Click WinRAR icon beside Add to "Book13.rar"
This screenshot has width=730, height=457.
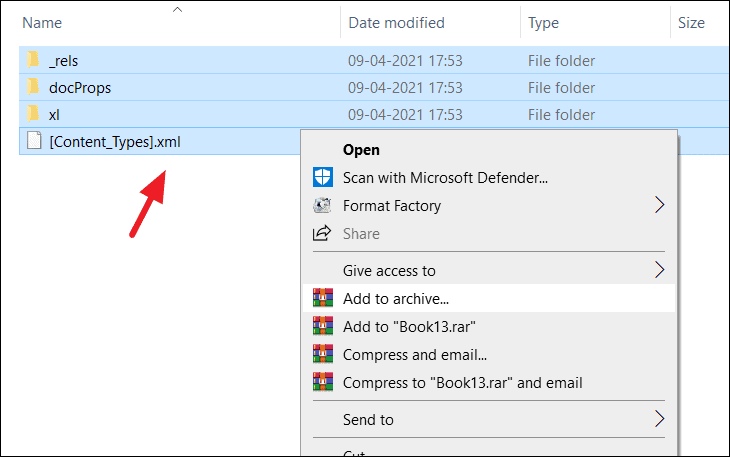click(323, 326)
